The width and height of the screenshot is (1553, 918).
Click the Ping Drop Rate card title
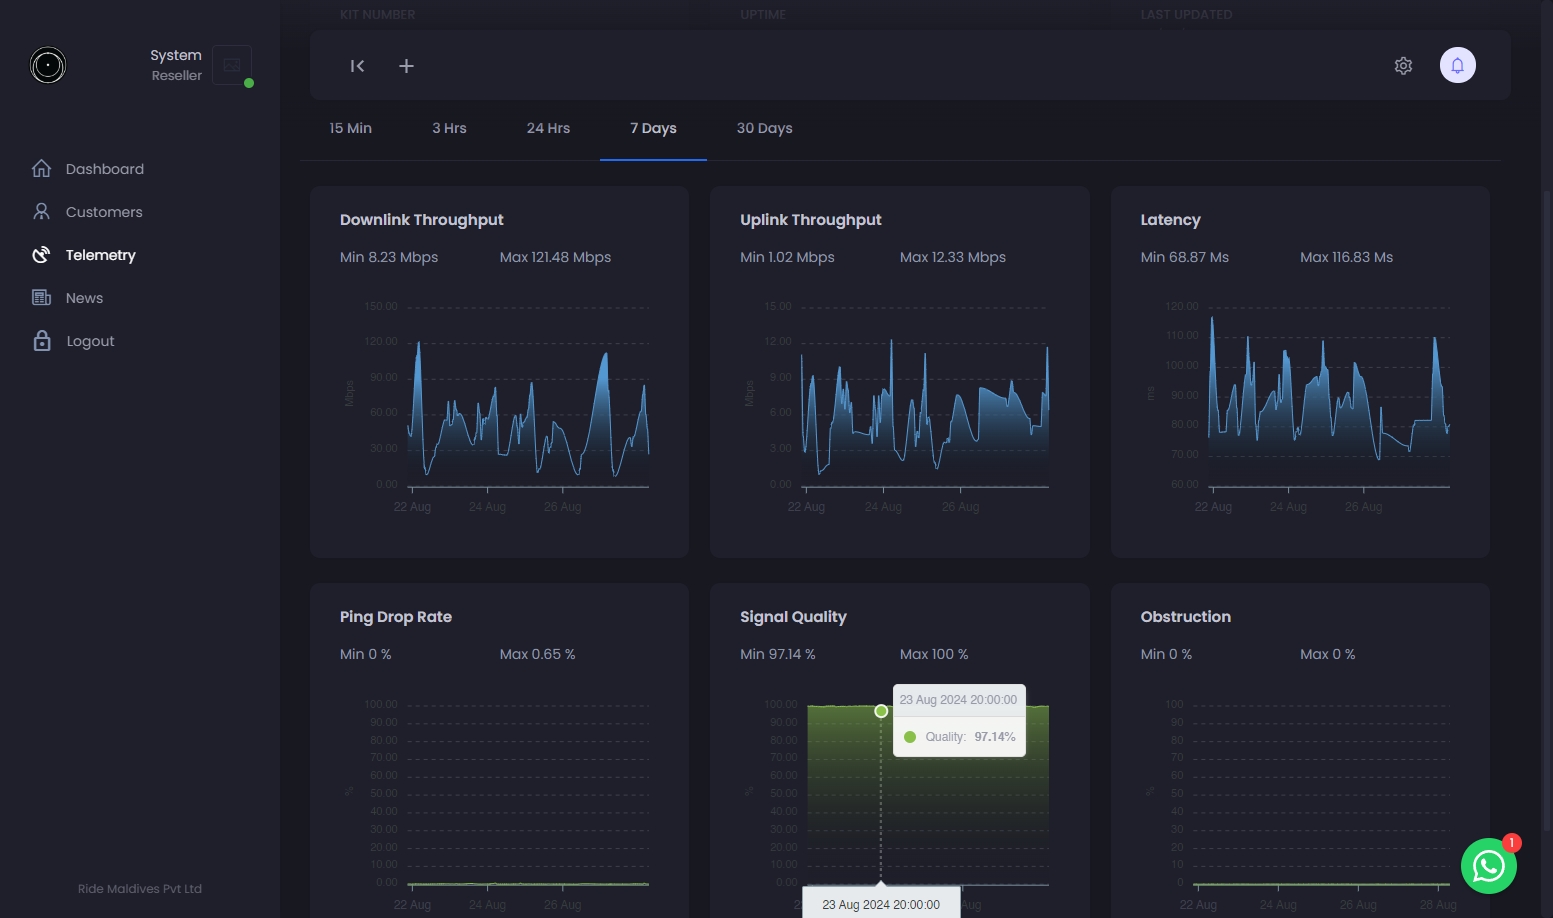(396, 617)
